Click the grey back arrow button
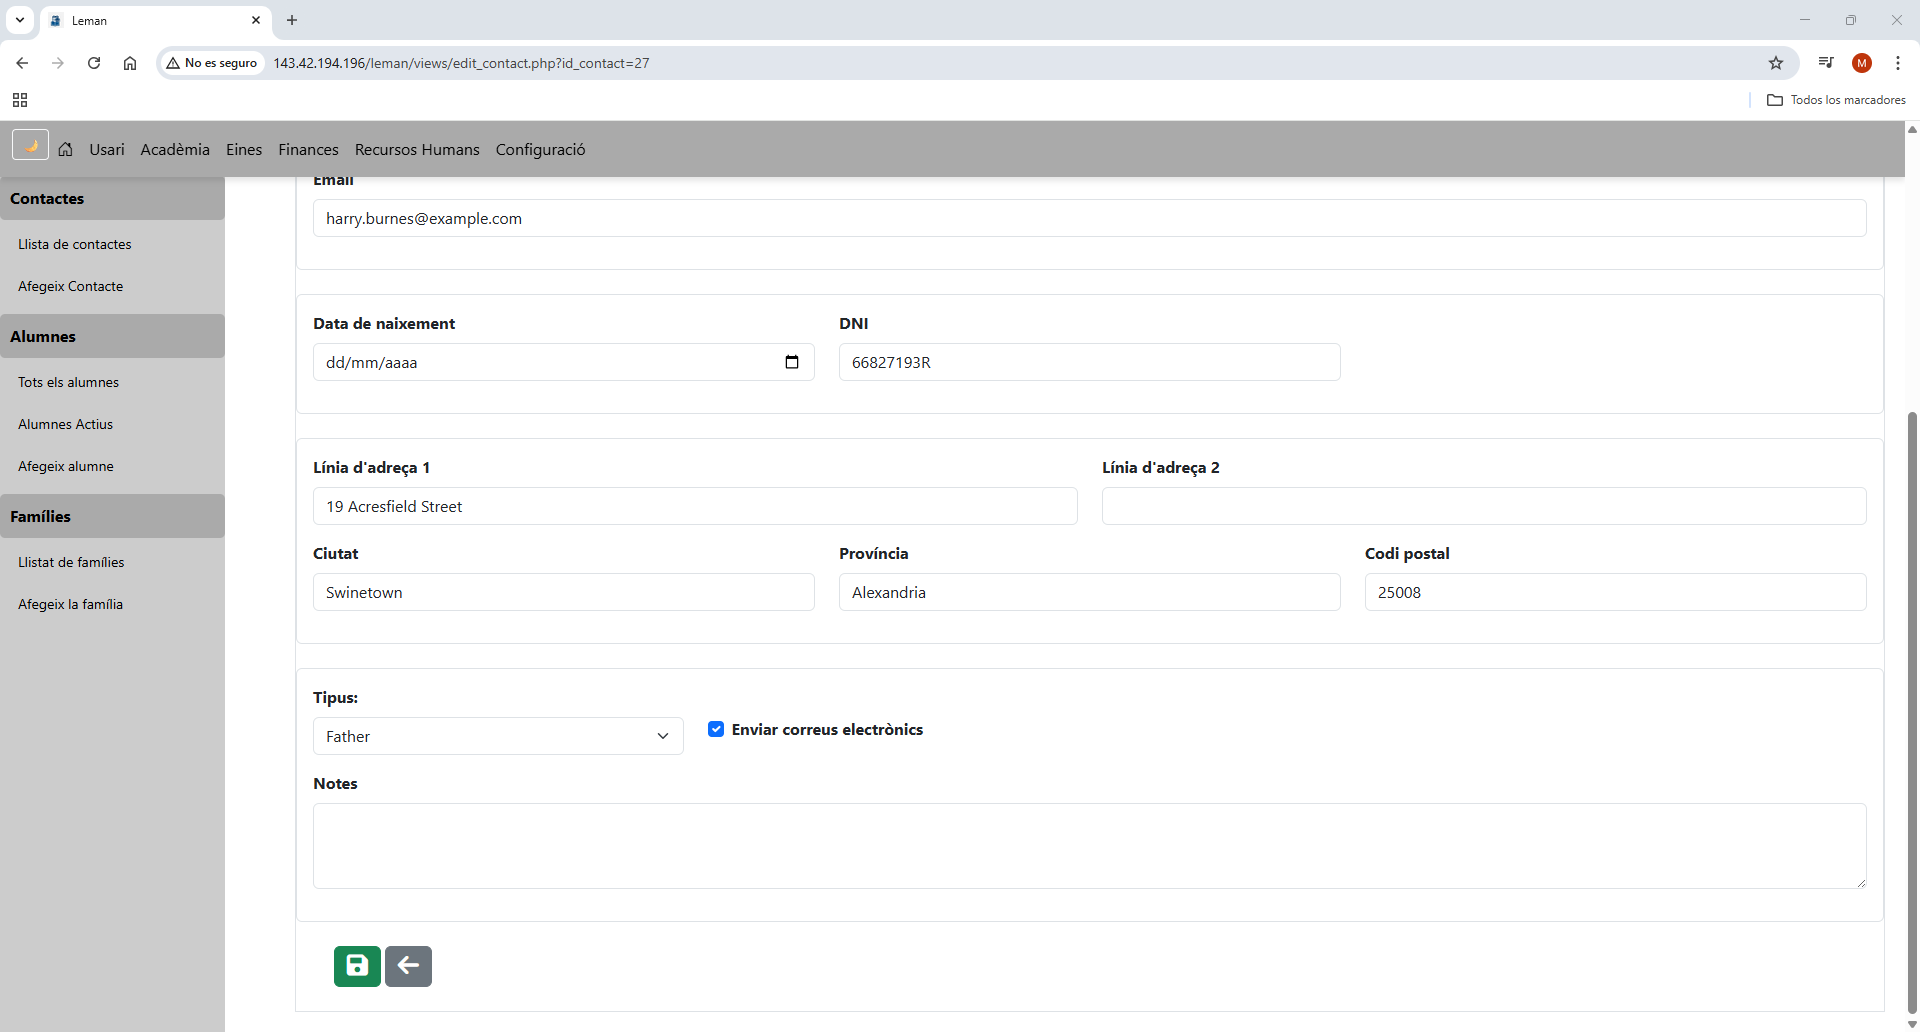Image resolution: width=1920 pixels, height=1032 pixels. [x=408, y=966]
